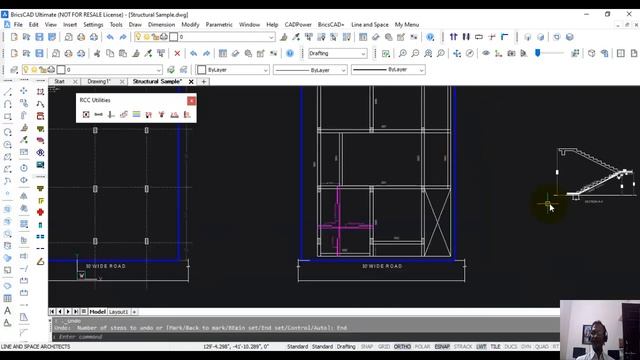The image size is (640, 360).
Task: Click the ByLayer color swatch box
Action: 202,70
